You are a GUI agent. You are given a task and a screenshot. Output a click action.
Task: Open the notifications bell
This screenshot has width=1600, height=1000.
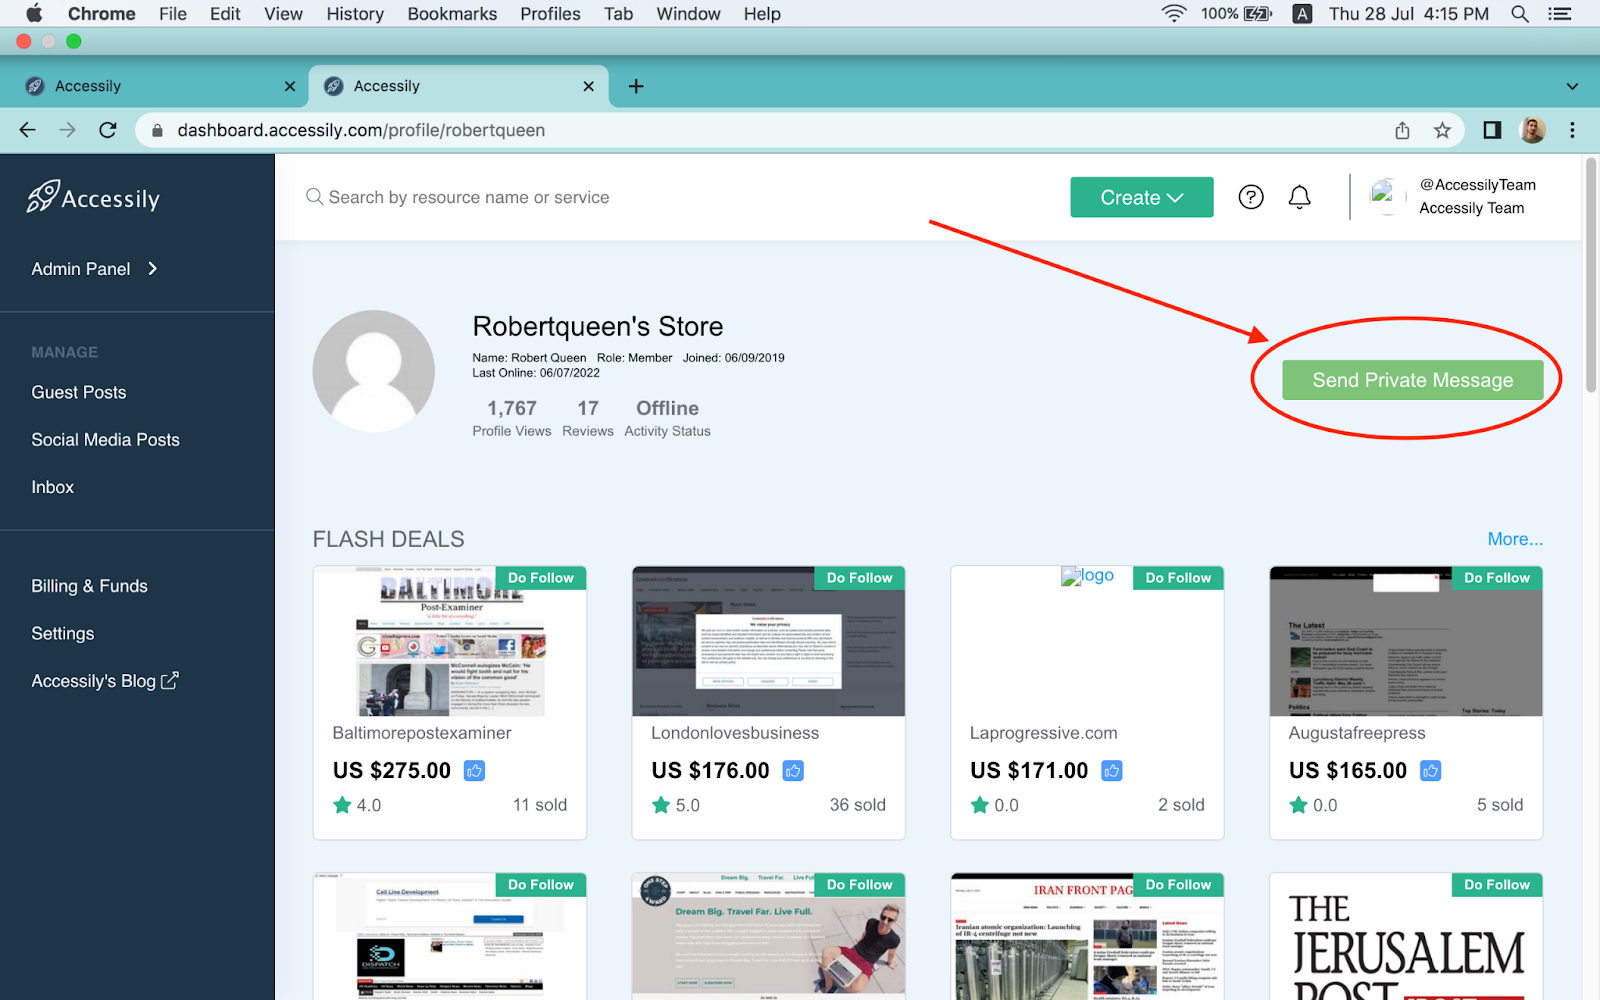[x=1299, y=197]
